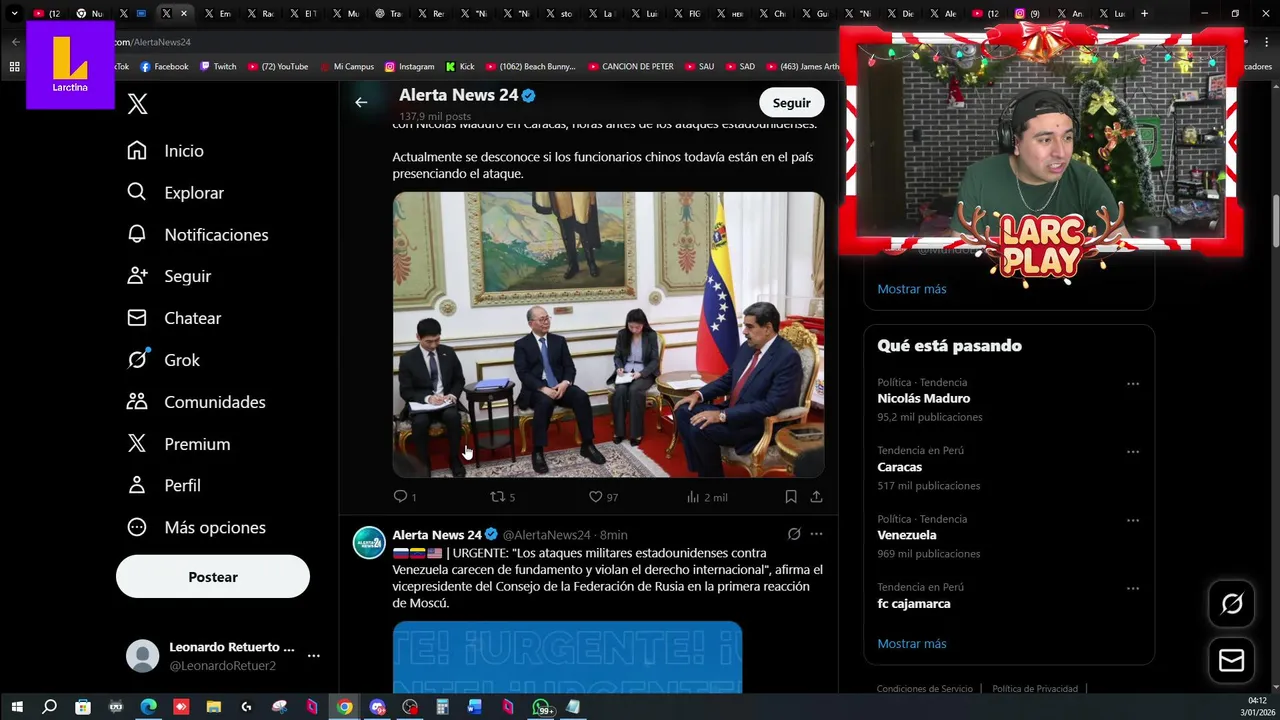Viewport: 1280px width, 720px height.
Task: Click Grok icon on the URGENTE tweet
Action: point(794,534)
